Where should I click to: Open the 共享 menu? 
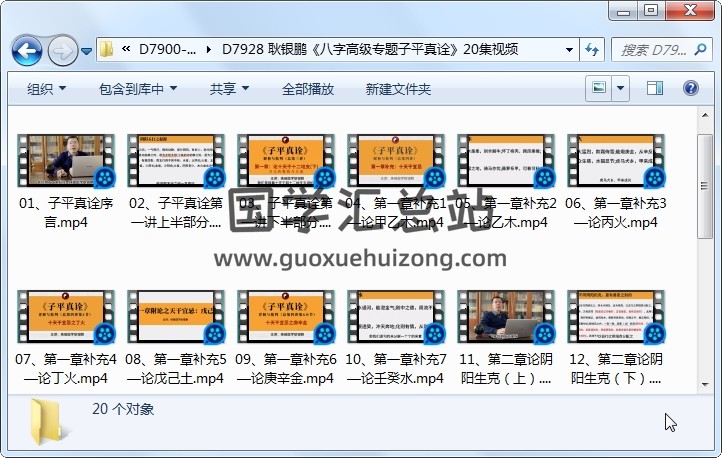[229, 89]
